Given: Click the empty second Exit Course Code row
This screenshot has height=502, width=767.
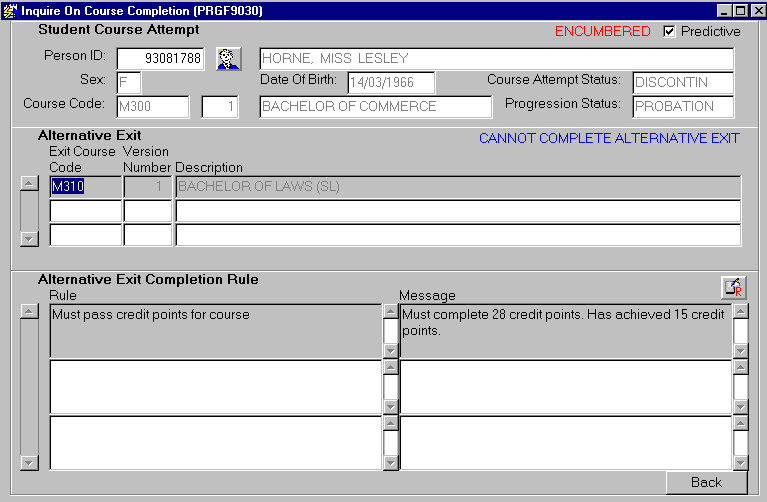Looking at the screenshot, I should [85, 211].
